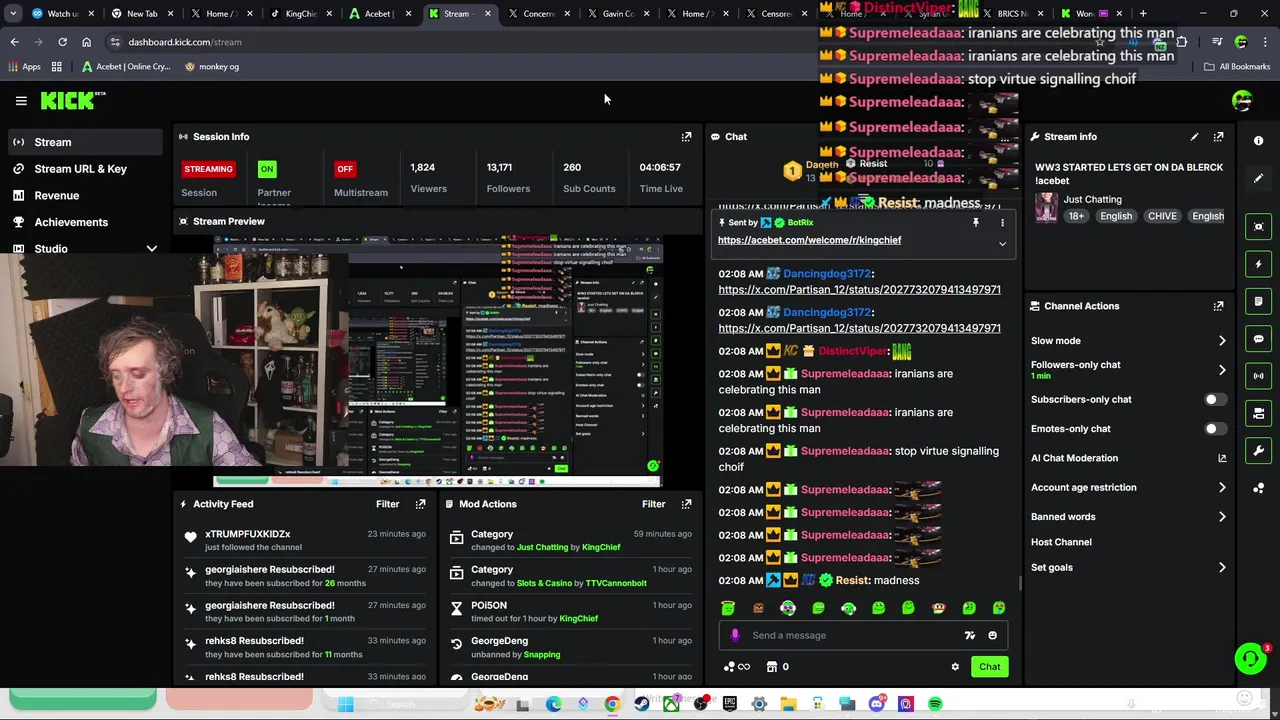
Task: Pop out the Mod Actions panel
Action: 686,504
